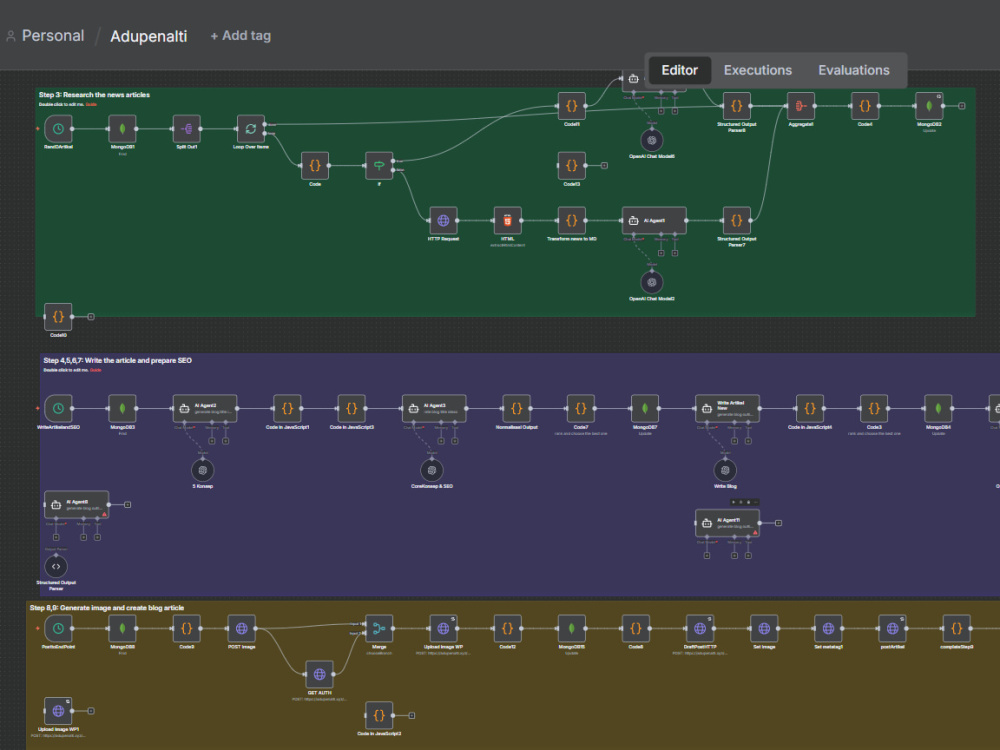The width and height of the screenshot is (1000, 750).
Task: Select the Code7 node
Action: coord(580,409)
